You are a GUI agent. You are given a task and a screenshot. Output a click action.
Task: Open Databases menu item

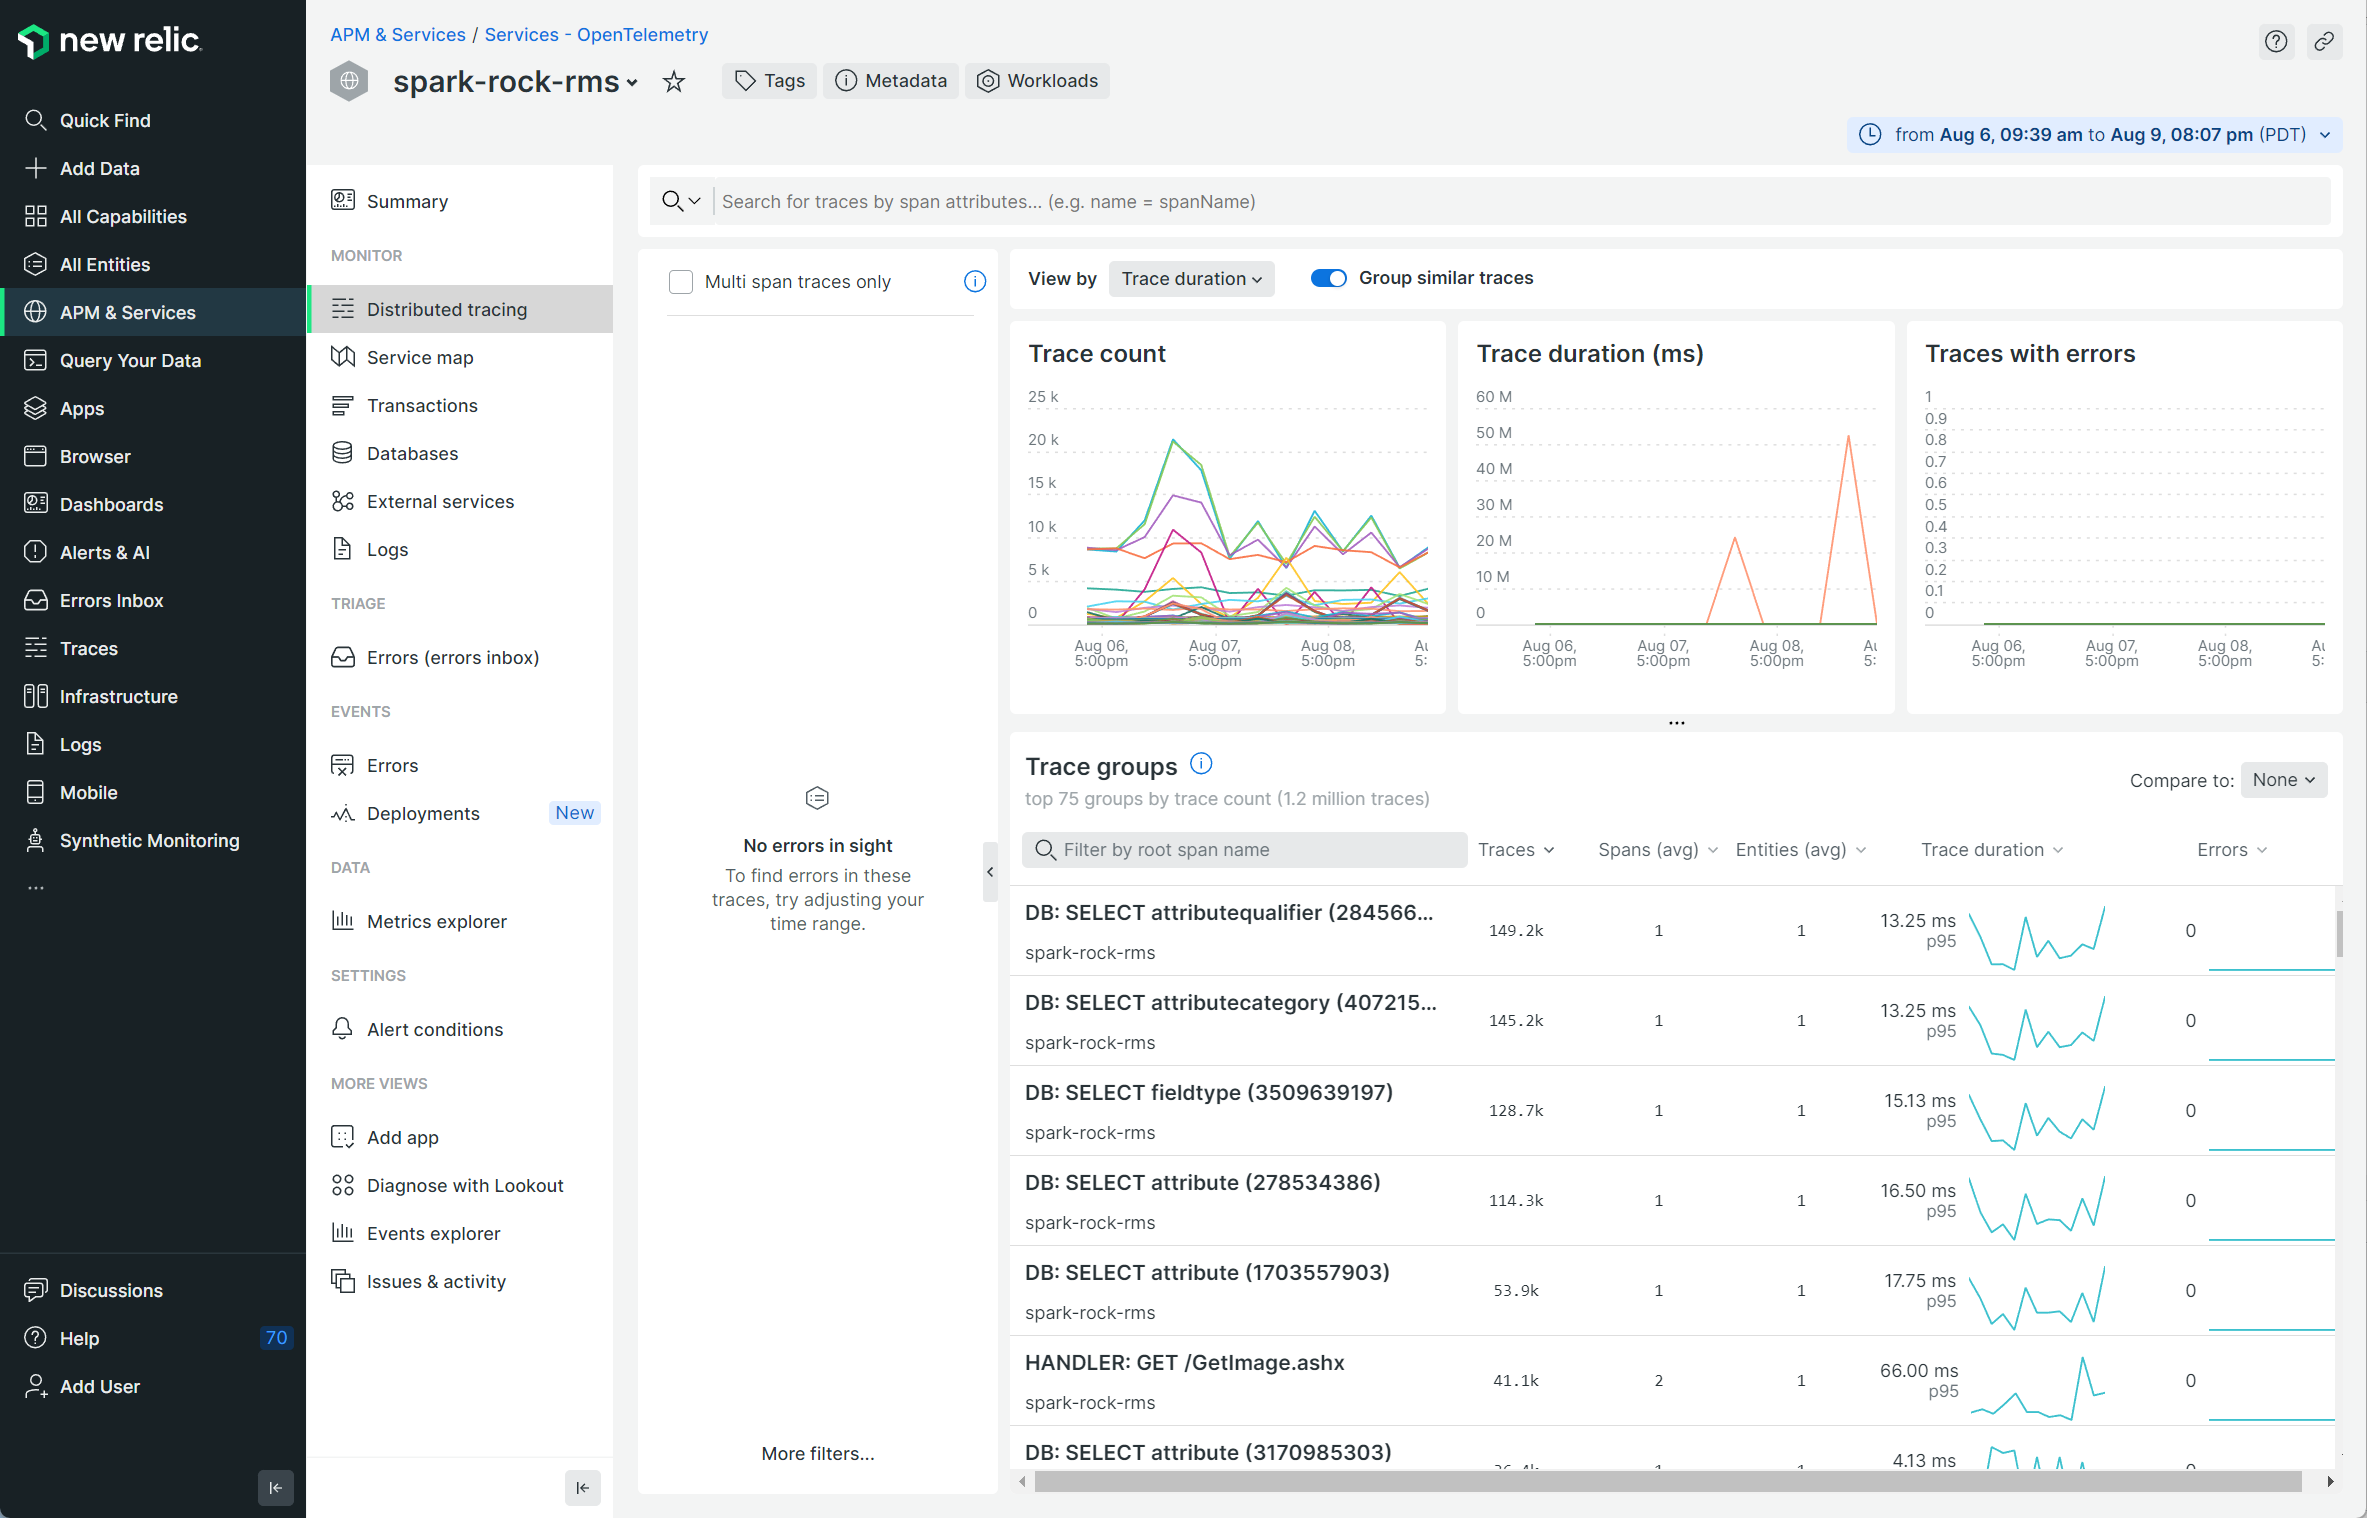coord(460,453)
